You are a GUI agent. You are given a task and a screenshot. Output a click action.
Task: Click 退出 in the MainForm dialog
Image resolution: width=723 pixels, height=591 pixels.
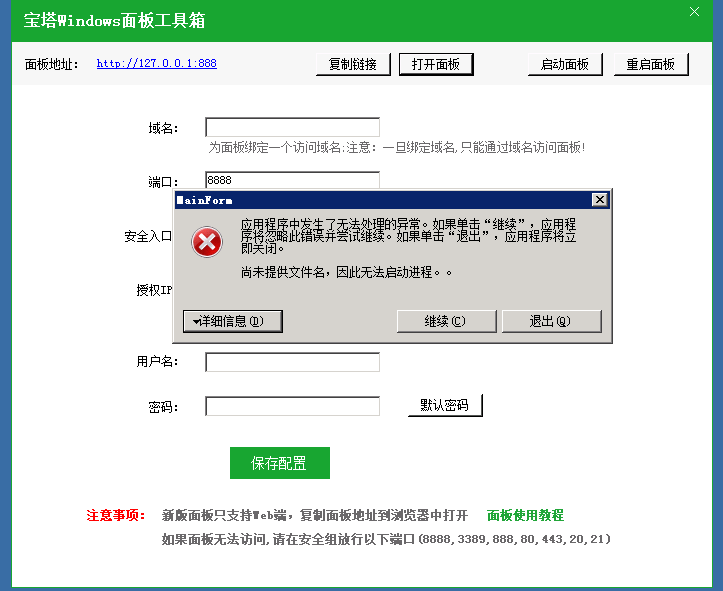[551, 321]
